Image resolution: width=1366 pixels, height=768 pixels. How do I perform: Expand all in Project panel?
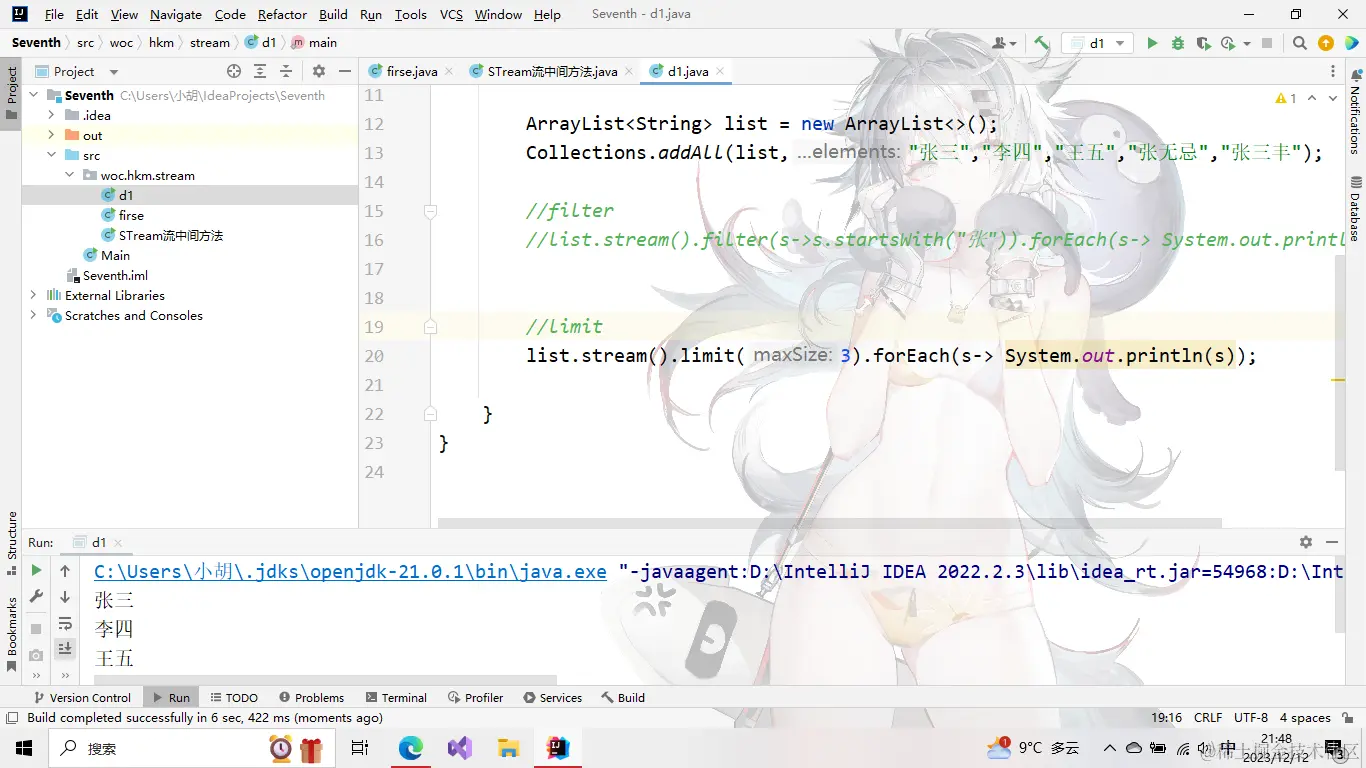pyautogui.click(x=260, y=71)
